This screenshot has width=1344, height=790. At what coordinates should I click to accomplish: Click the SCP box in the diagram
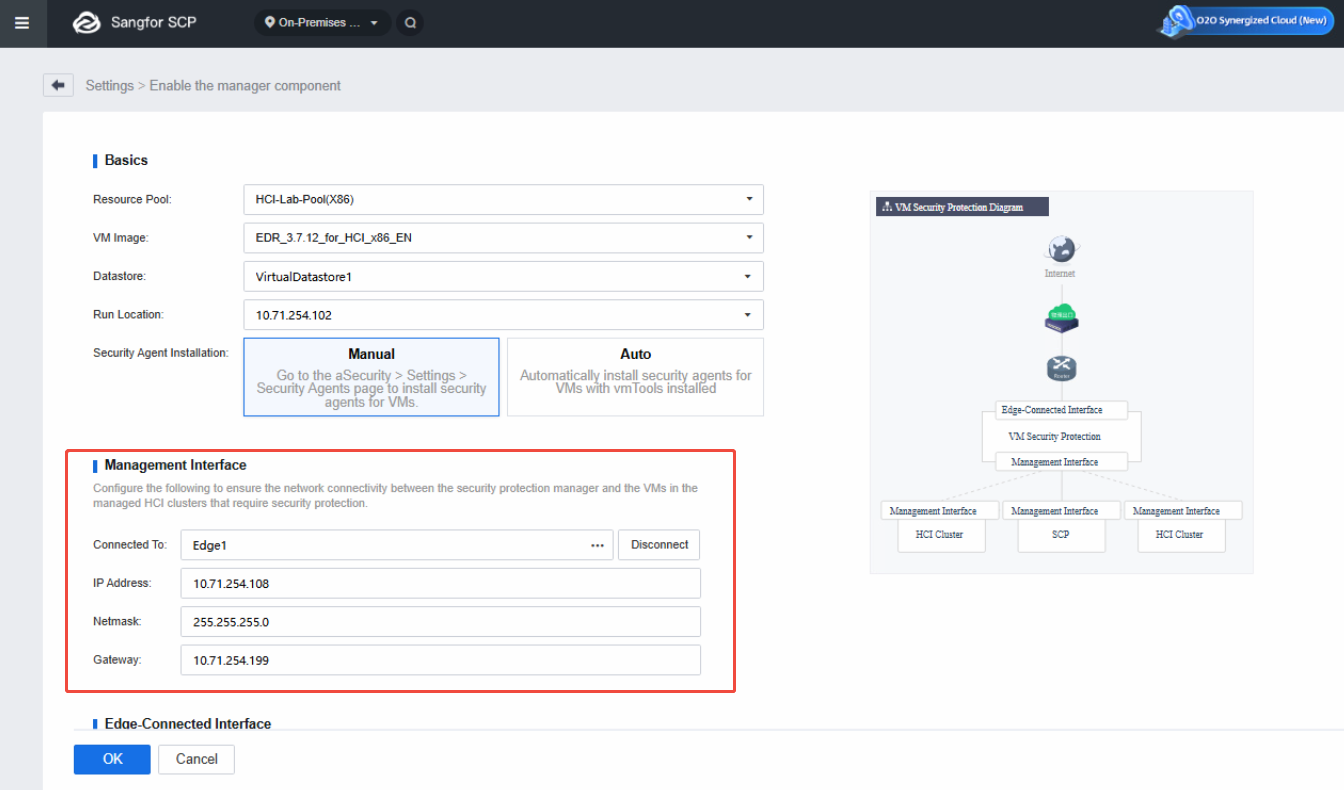pos(1061,535)
